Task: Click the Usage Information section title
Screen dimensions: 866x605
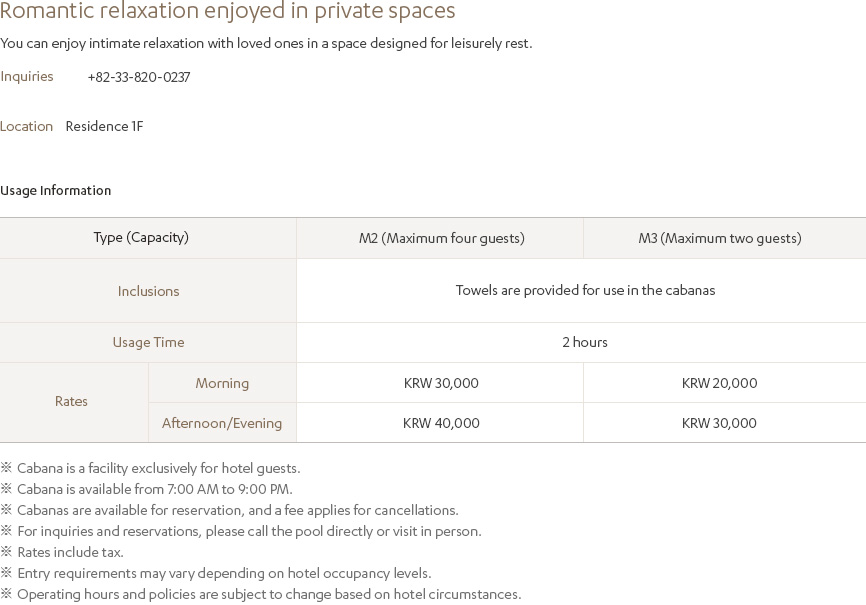Action: point(56,190)
